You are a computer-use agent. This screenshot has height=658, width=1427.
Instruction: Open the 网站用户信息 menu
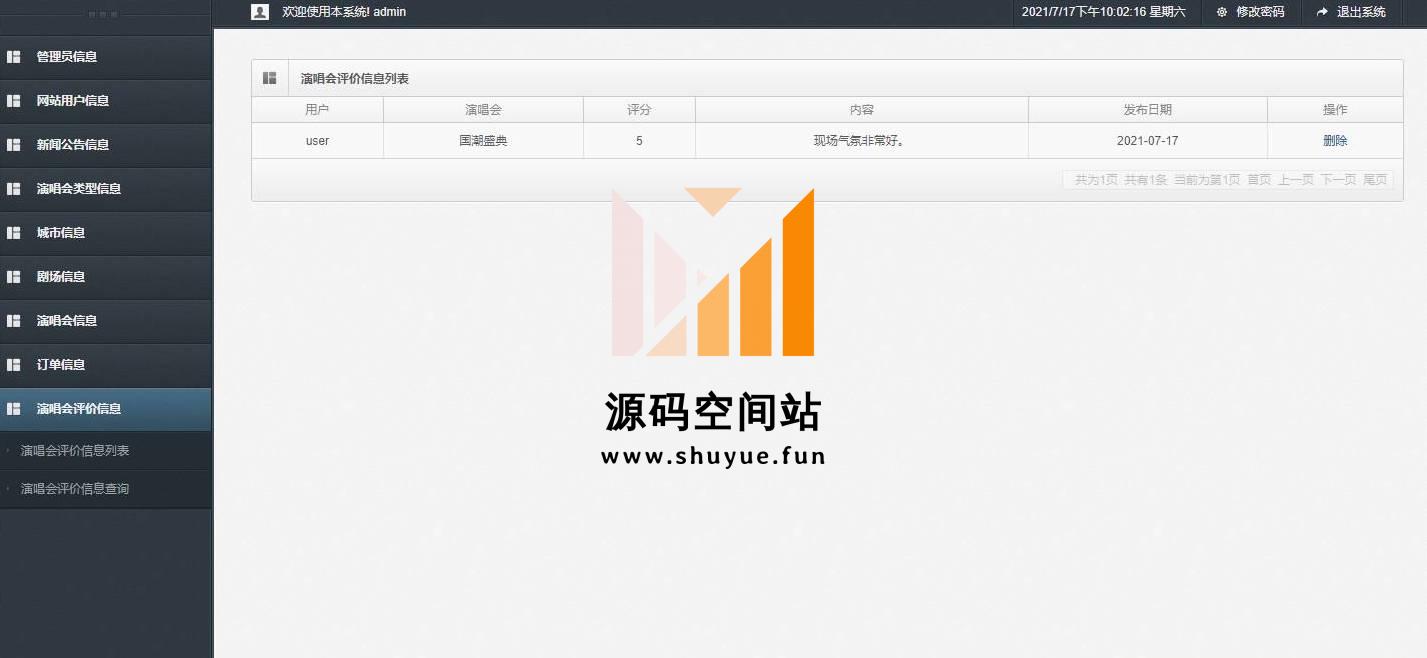tap(106, 101)
